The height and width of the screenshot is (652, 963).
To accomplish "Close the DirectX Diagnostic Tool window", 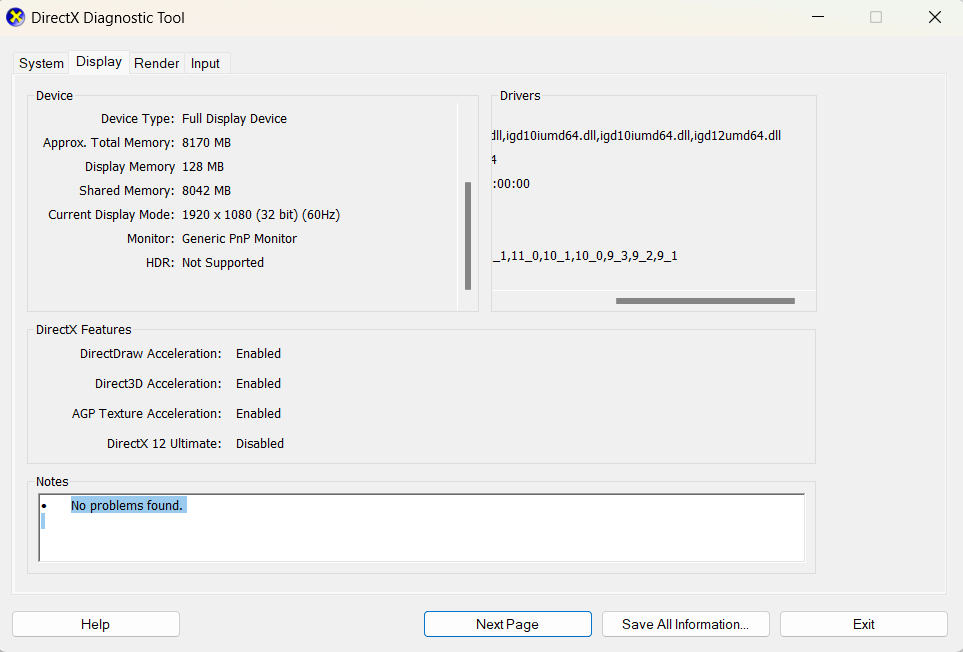I will (x=935, y=17).
